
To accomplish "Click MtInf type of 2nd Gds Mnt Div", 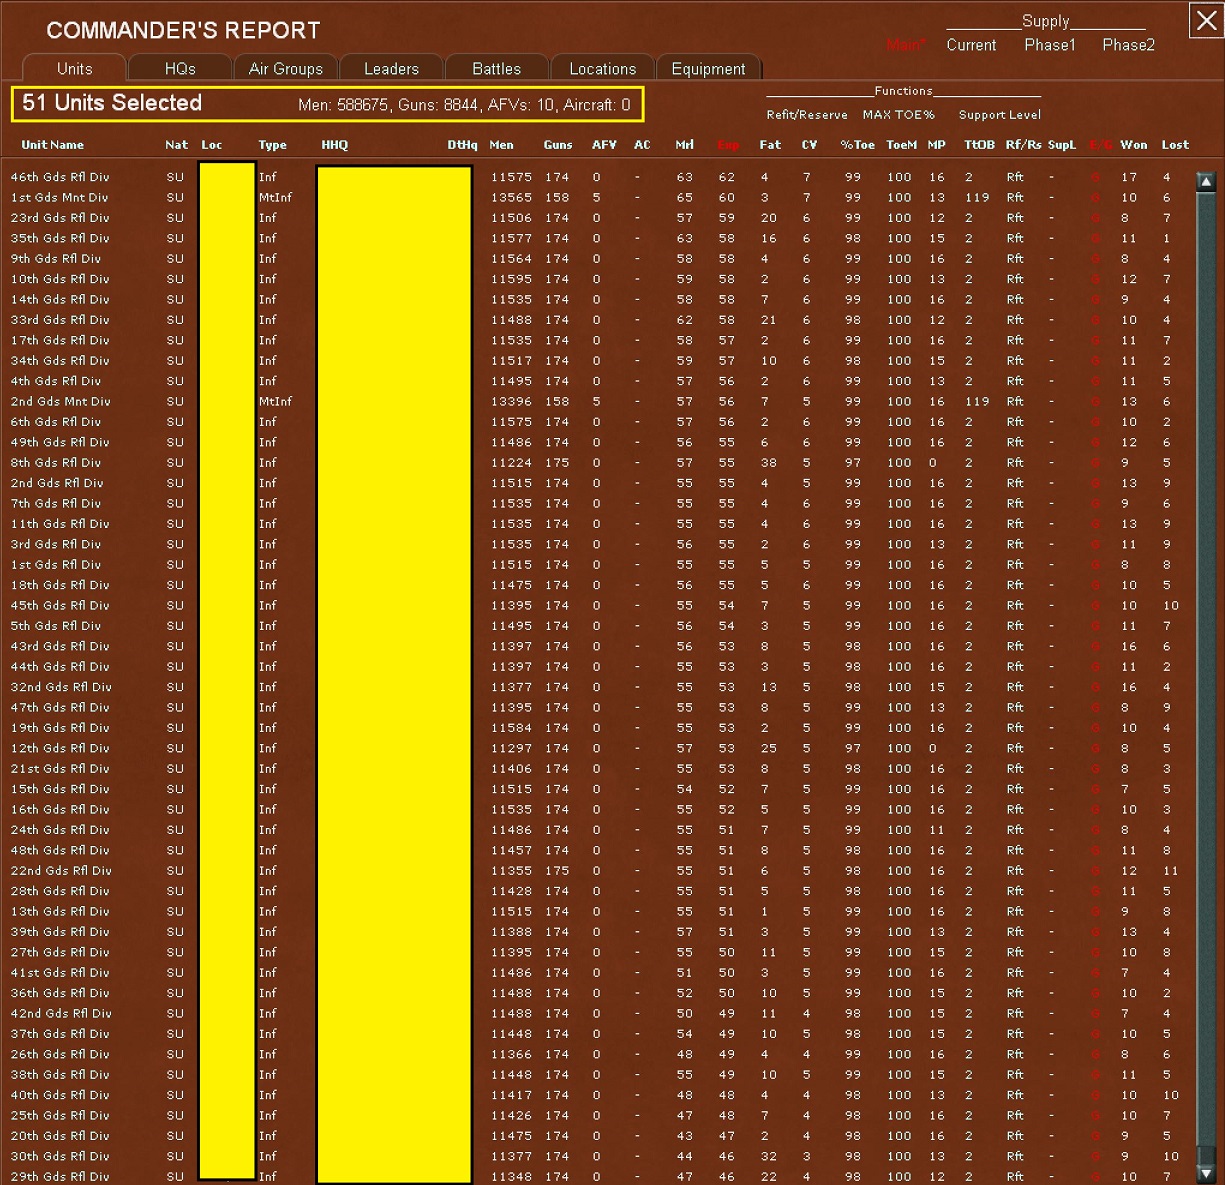I will (275, 401).
